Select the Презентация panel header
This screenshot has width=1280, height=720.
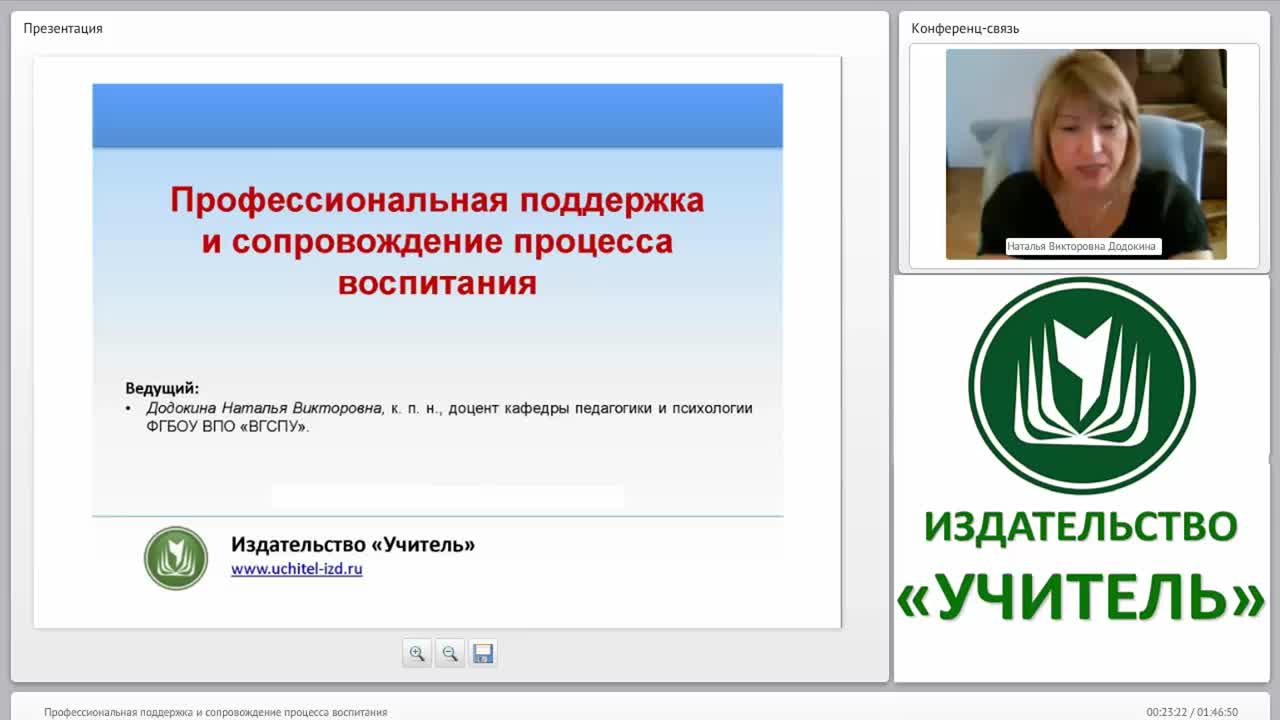coord(63,28)
